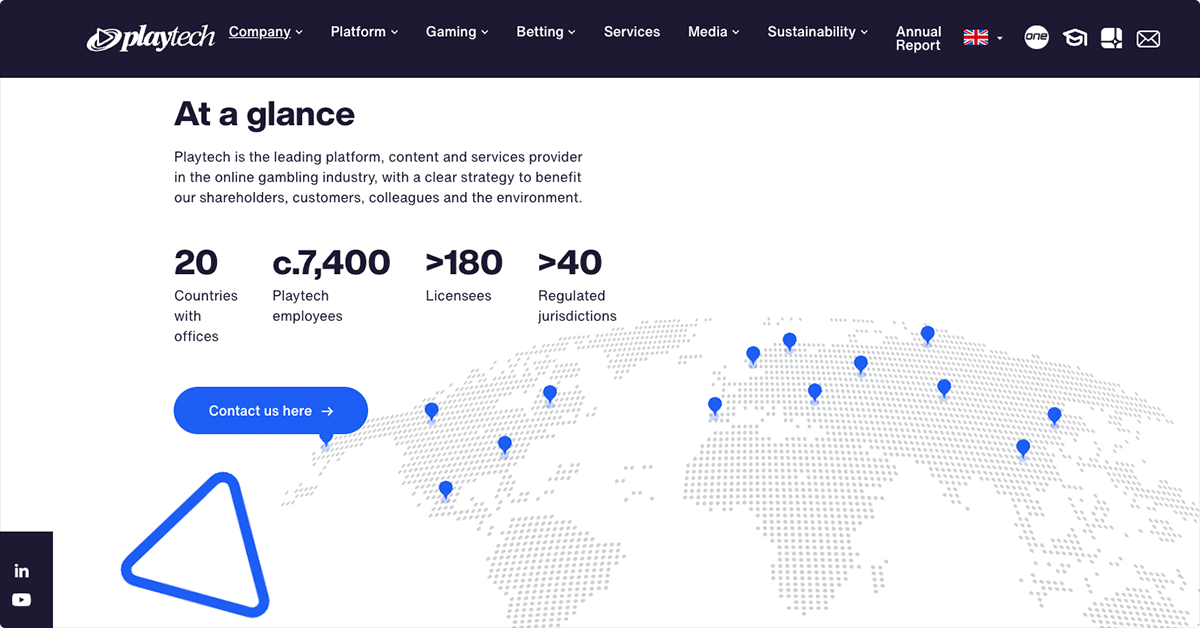Image resolution: width=1200 pixels, height=628 pixels.
Task: Expand the Company menu
Action: [x=265, y=32]
